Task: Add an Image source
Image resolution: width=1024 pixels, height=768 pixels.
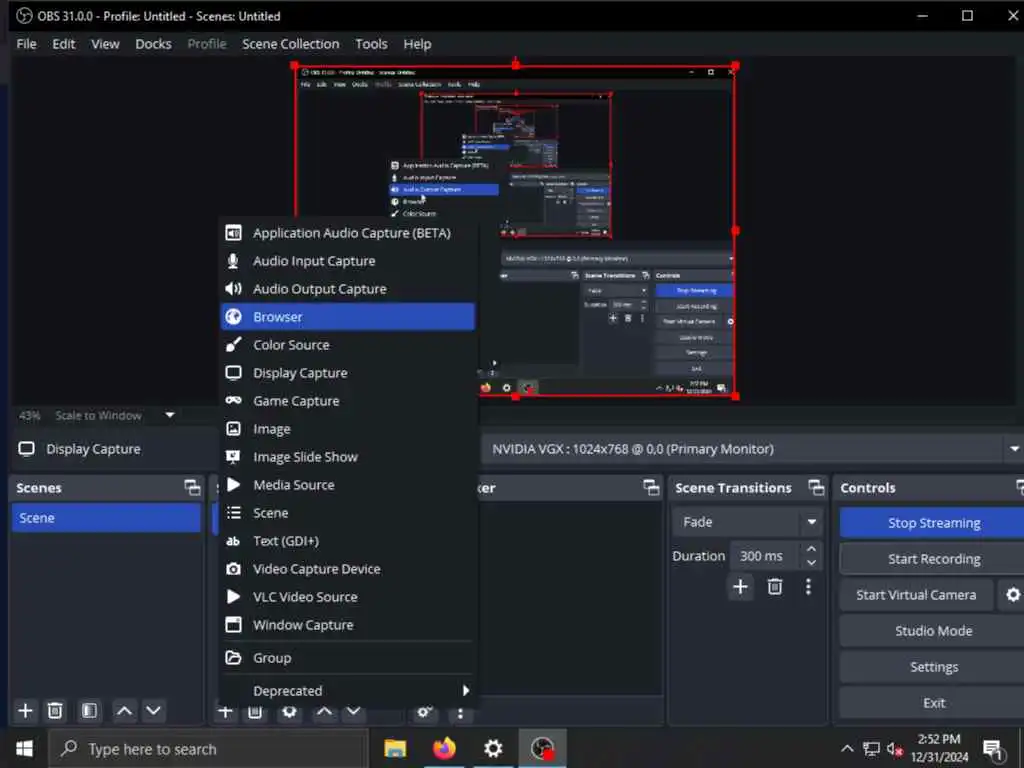Action: pos(347,429)
